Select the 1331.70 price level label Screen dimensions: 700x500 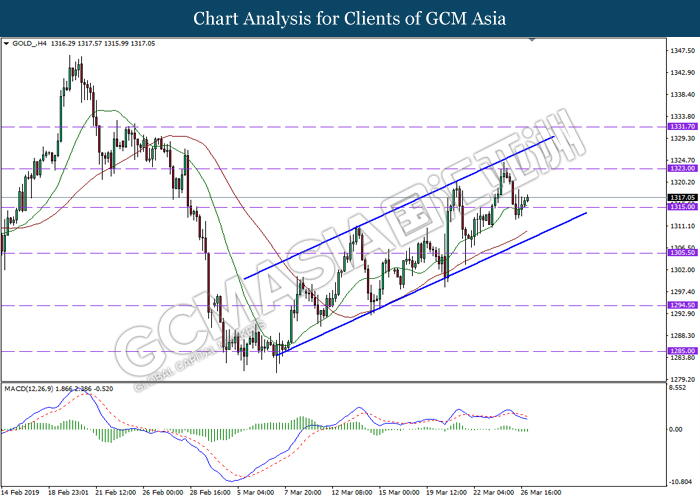pos(682,127)
